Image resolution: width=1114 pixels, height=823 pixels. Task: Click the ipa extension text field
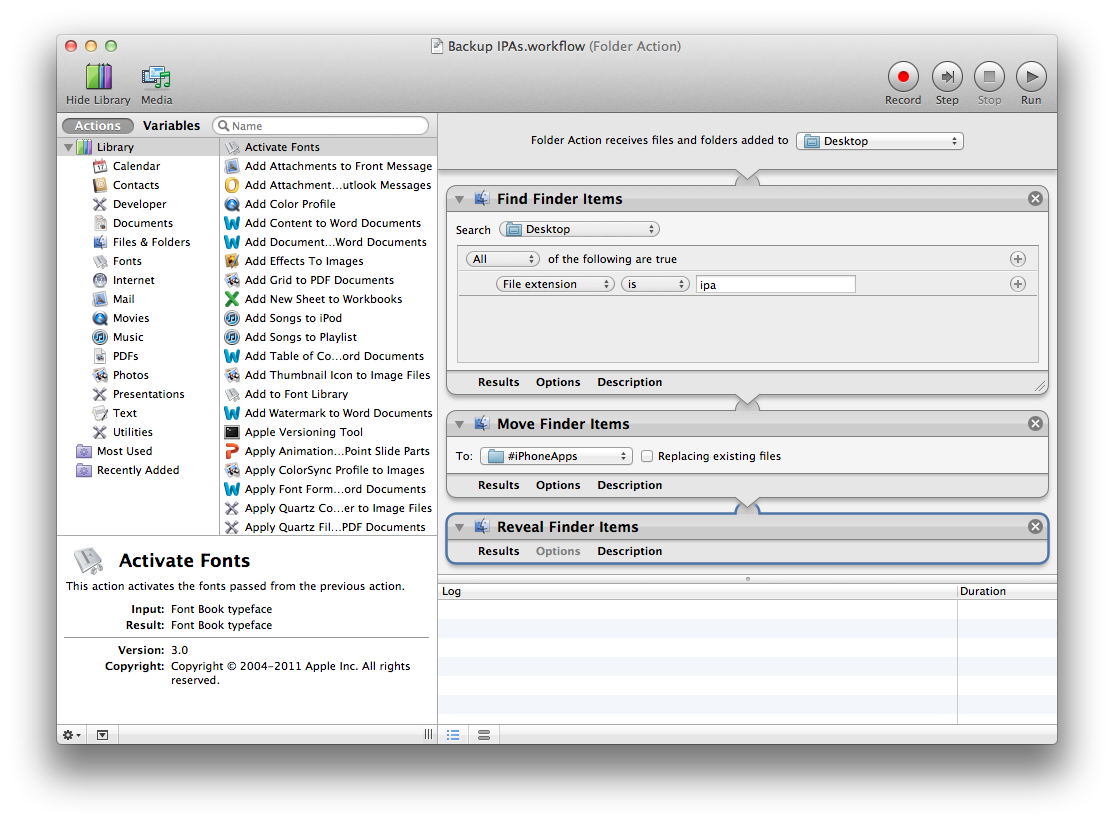tap(776, 284)
